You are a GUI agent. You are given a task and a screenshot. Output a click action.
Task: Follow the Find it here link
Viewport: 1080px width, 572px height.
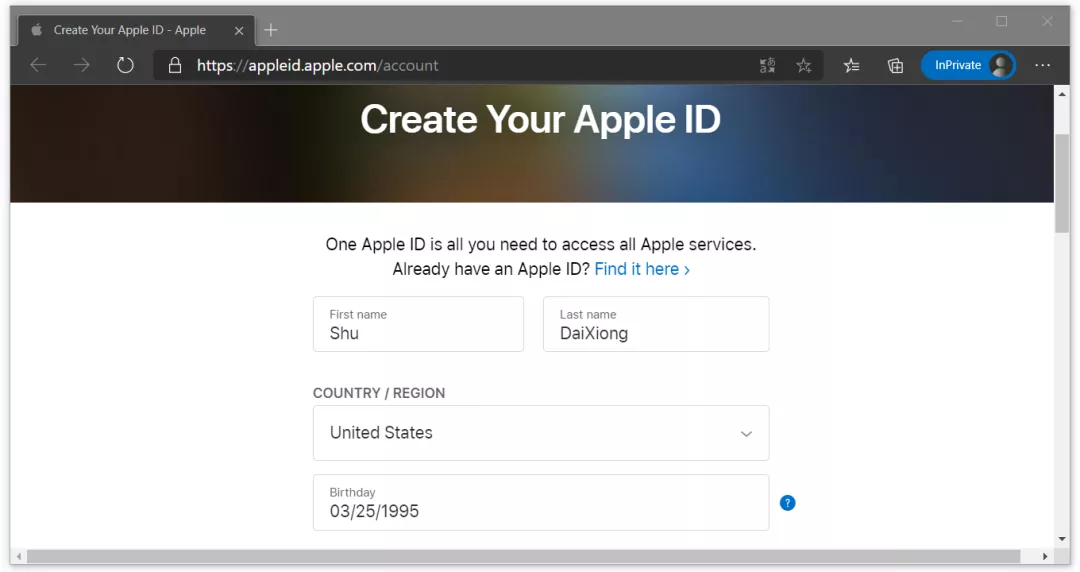point(642,269)
